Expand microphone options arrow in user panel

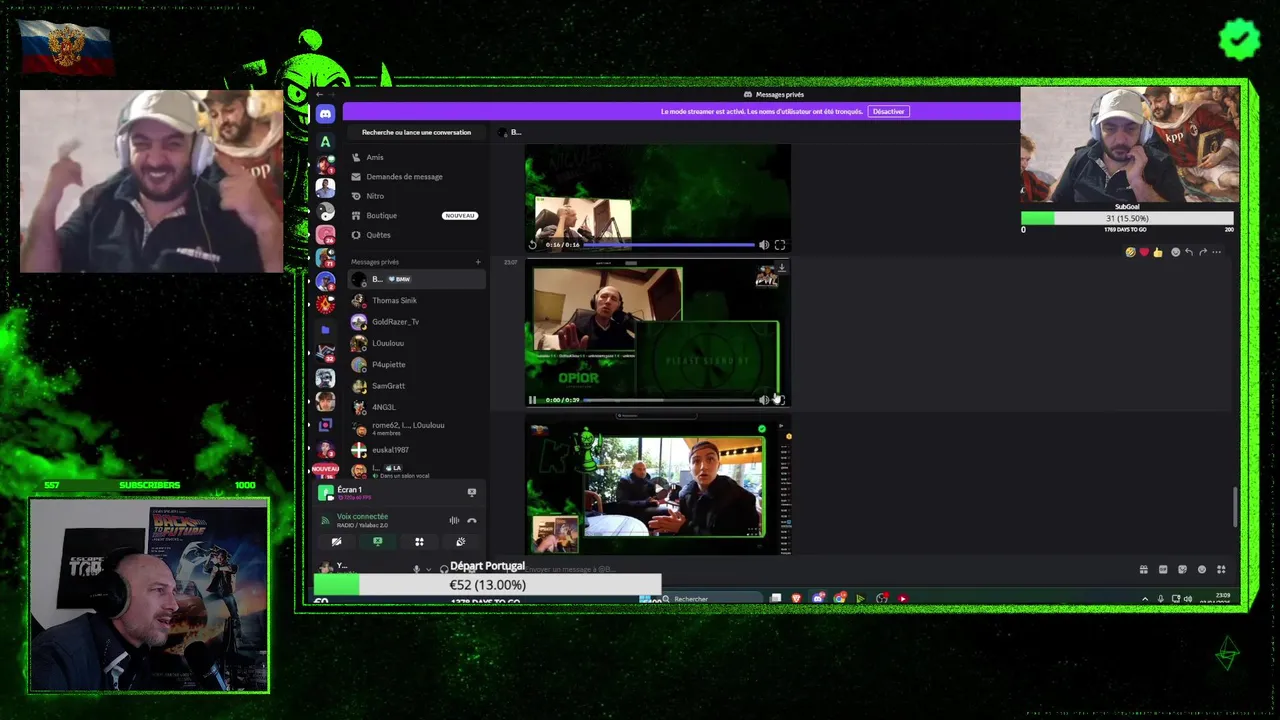(429, 569)
